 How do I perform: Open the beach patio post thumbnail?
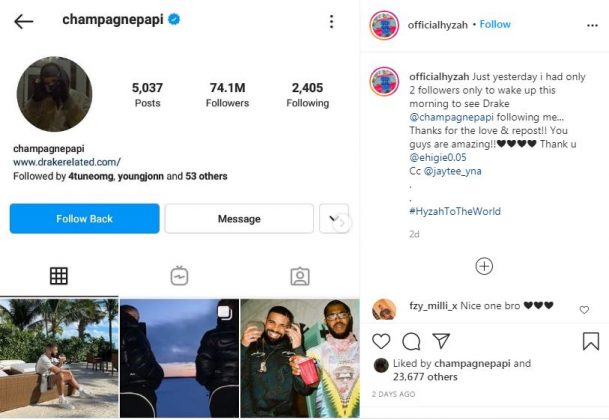point(59,358)
